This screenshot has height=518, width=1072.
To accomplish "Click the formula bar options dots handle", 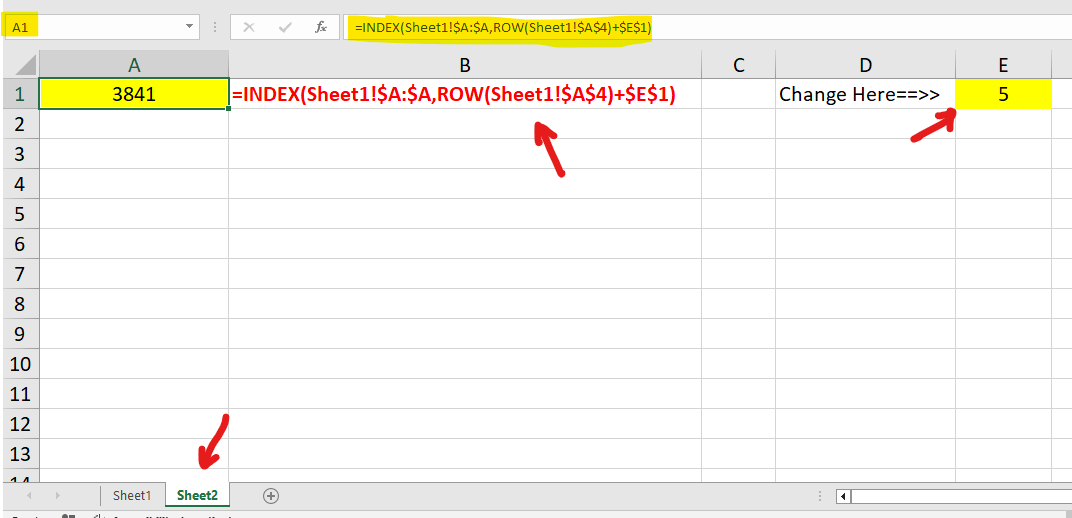I will (x=216, y=27).
